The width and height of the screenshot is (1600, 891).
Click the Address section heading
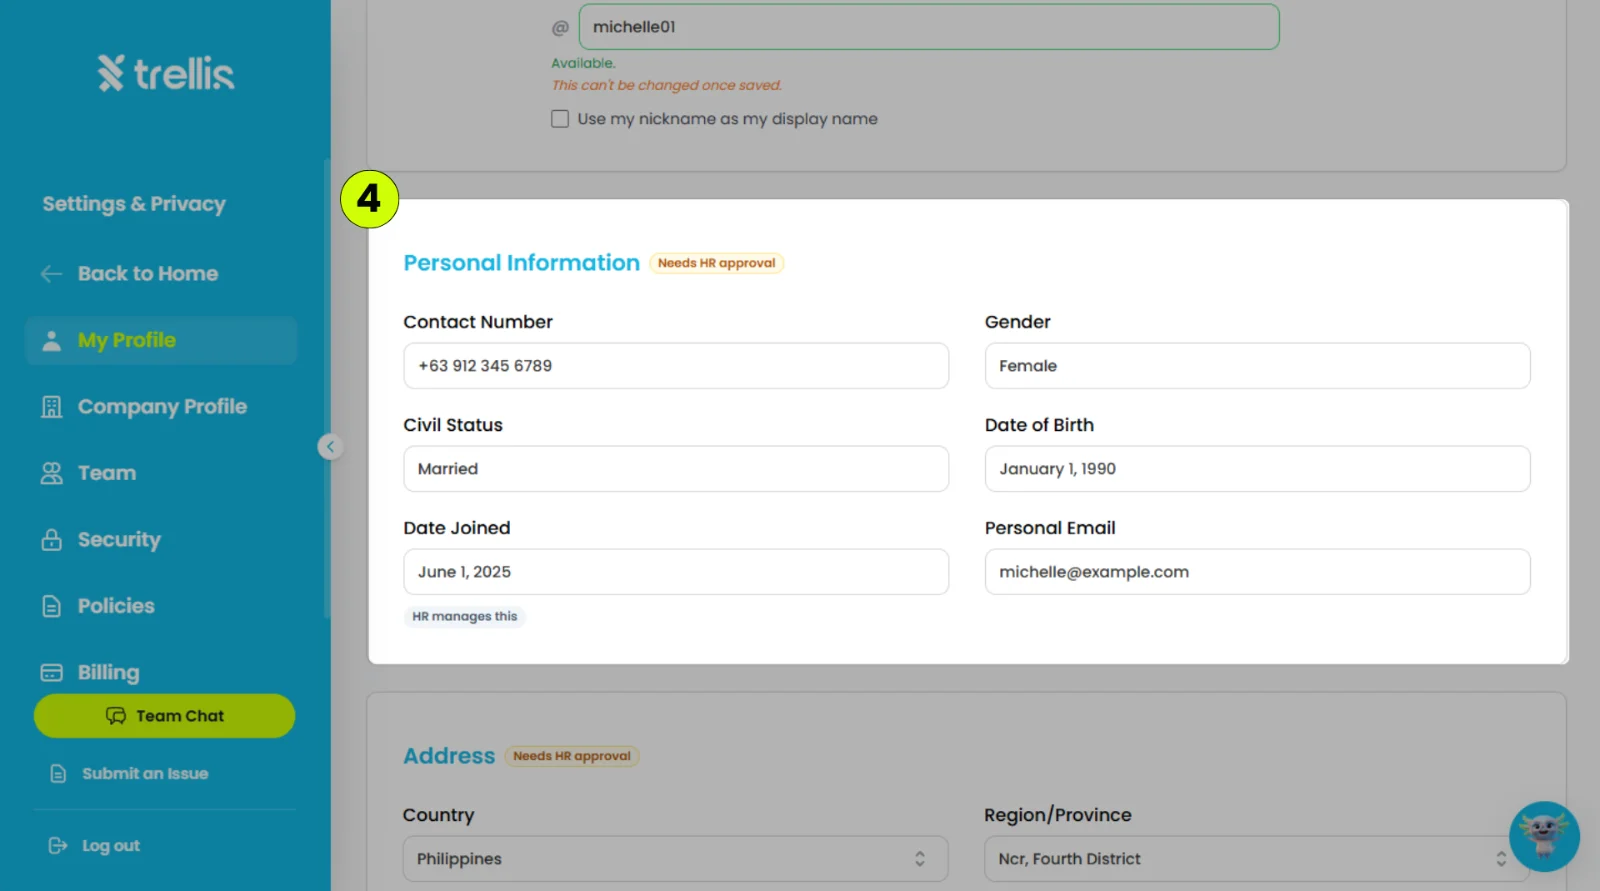(449, 756)
